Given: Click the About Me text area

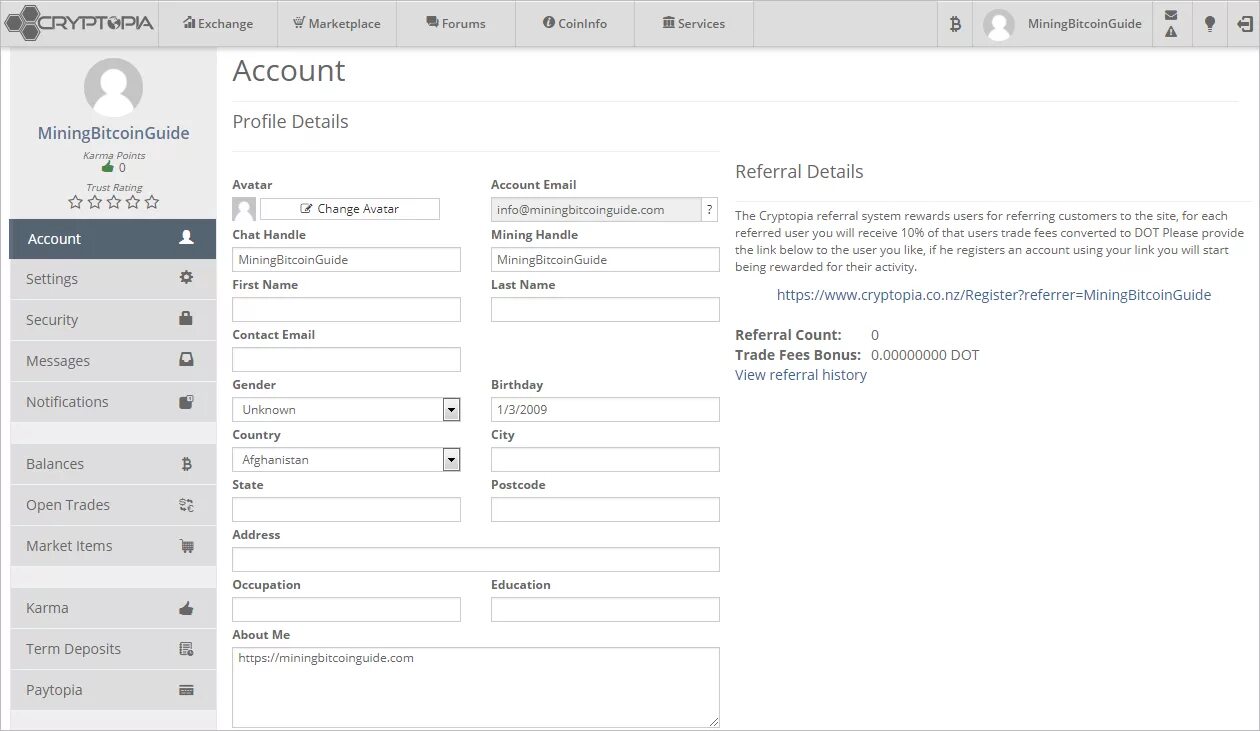Looking at the screenshot, I should point(476,687).
